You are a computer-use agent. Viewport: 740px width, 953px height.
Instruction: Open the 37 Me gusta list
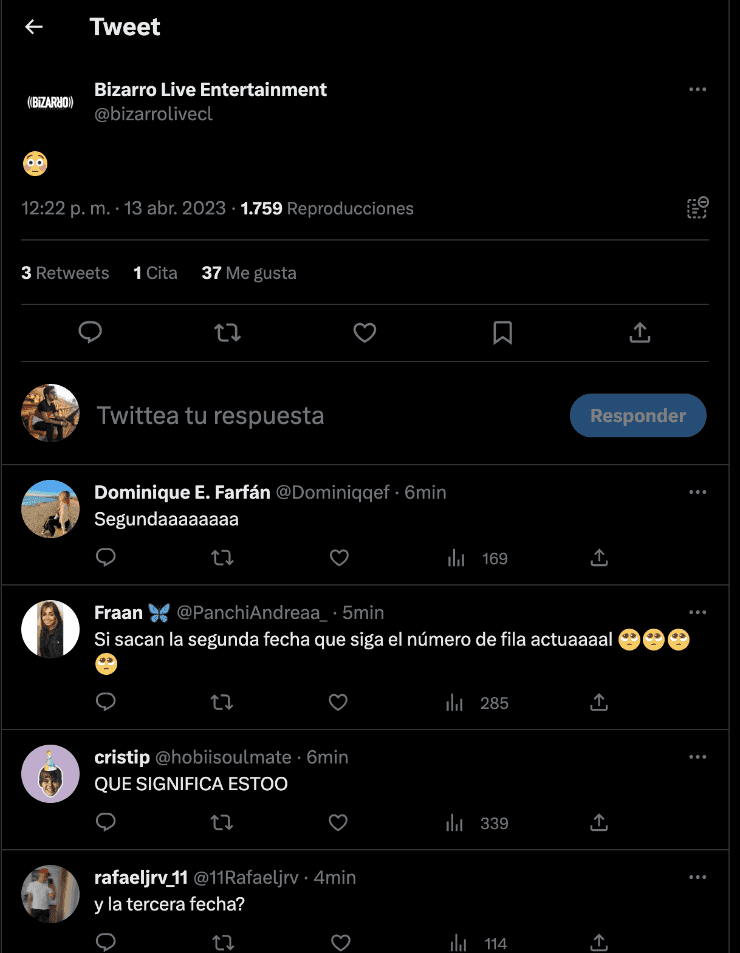[249, 273]
